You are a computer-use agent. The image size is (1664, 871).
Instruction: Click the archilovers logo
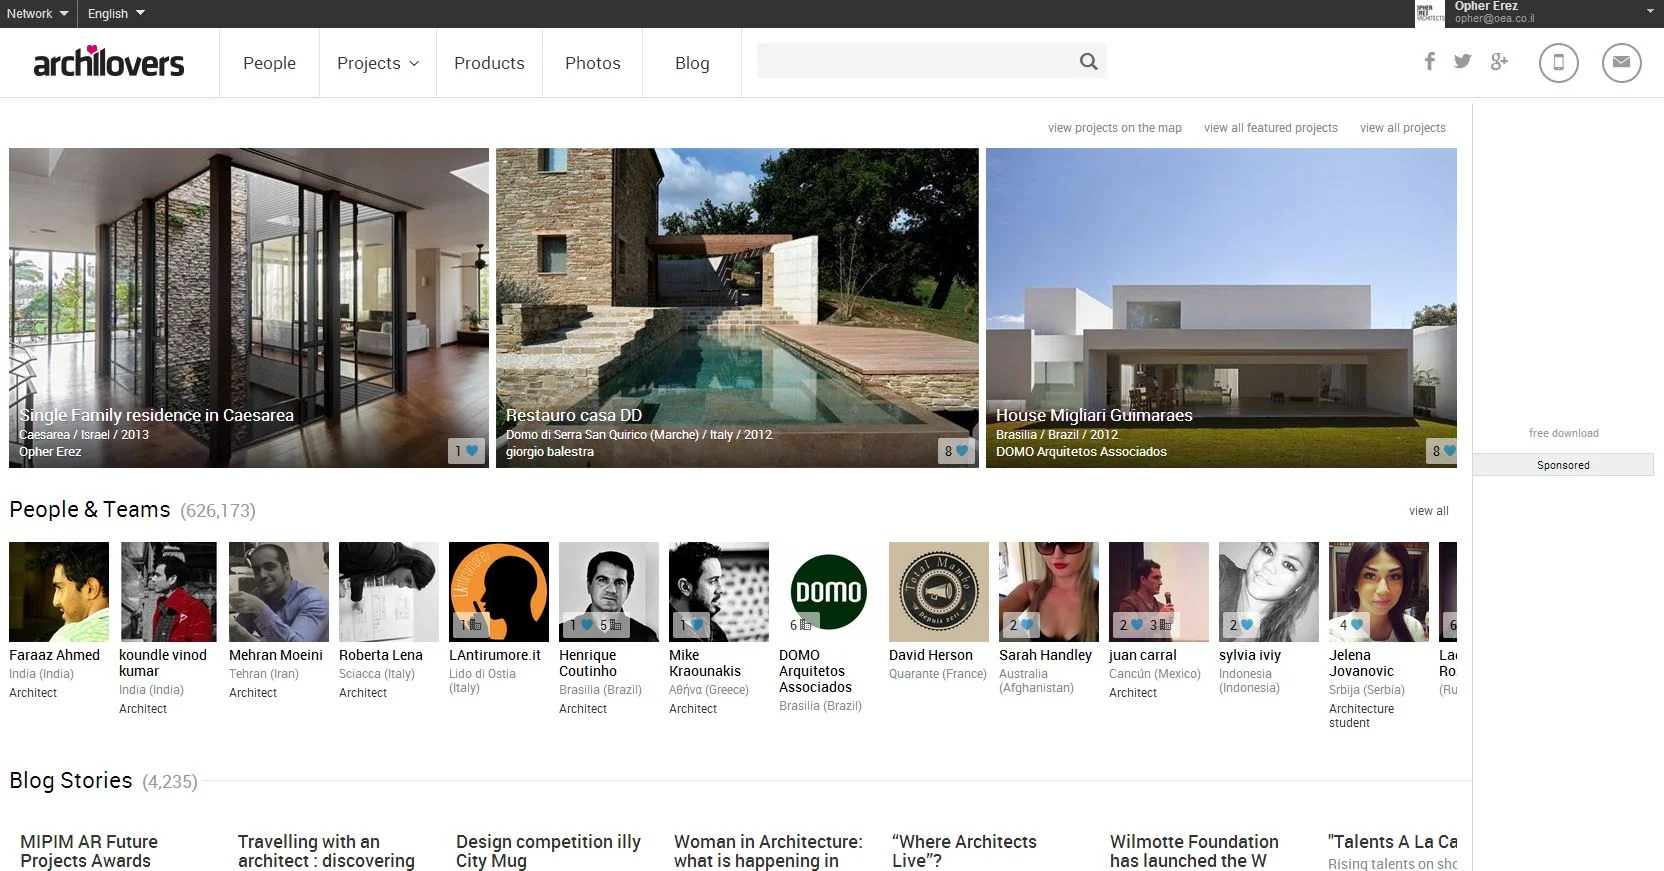tap(109, 62)
